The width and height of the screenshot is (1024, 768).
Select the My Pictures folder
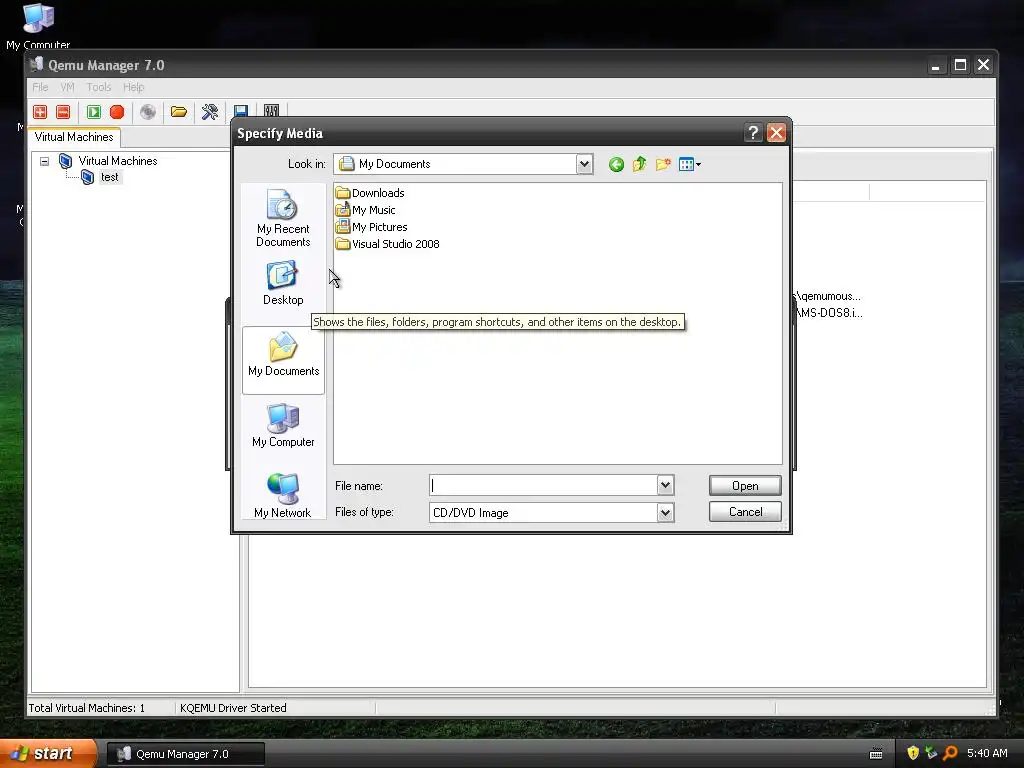coord(372,227)
